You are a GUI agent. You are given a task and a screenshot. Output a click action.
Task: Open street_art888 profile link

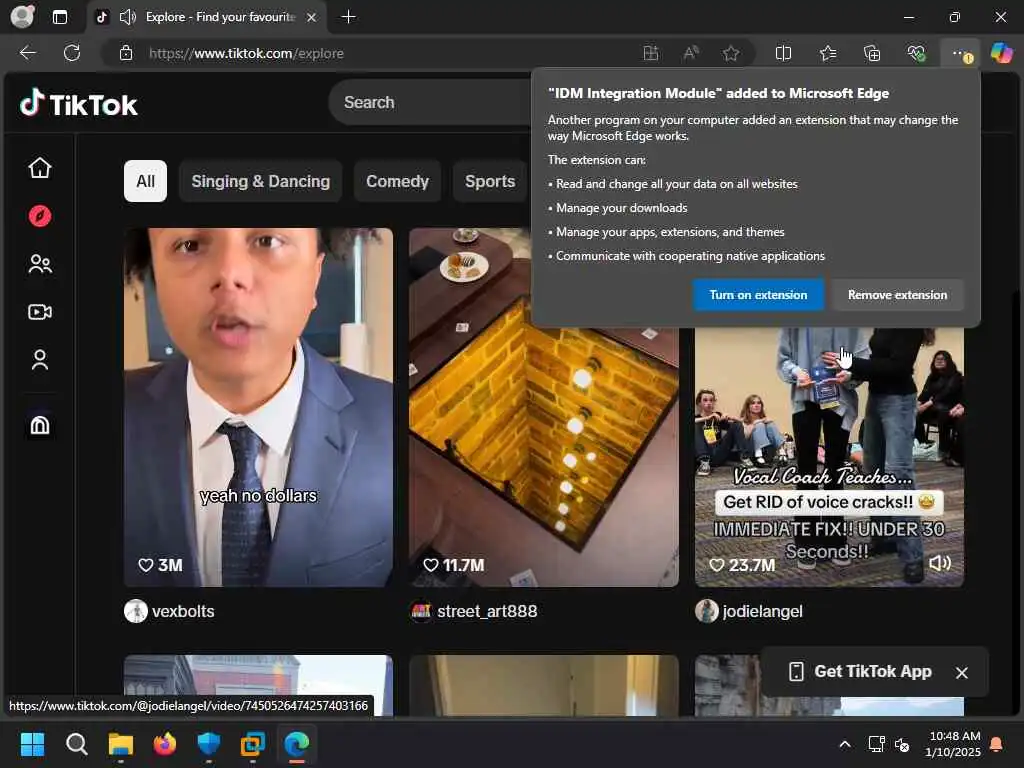point(487,611)
